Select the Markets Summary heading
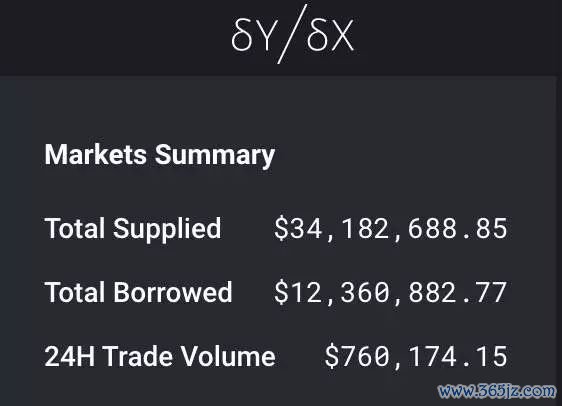 pyautogui.click(x=159, y=155)
